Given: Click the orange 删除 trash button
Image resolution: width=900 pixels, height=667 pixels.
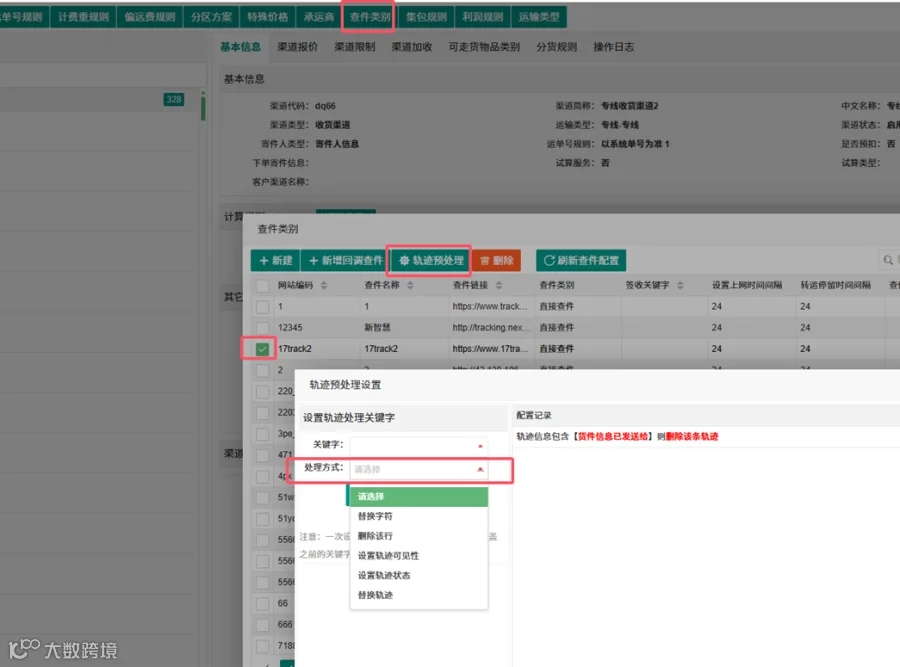Looking at the screenshot, I should pyautogui.click(x=496, y=261).
